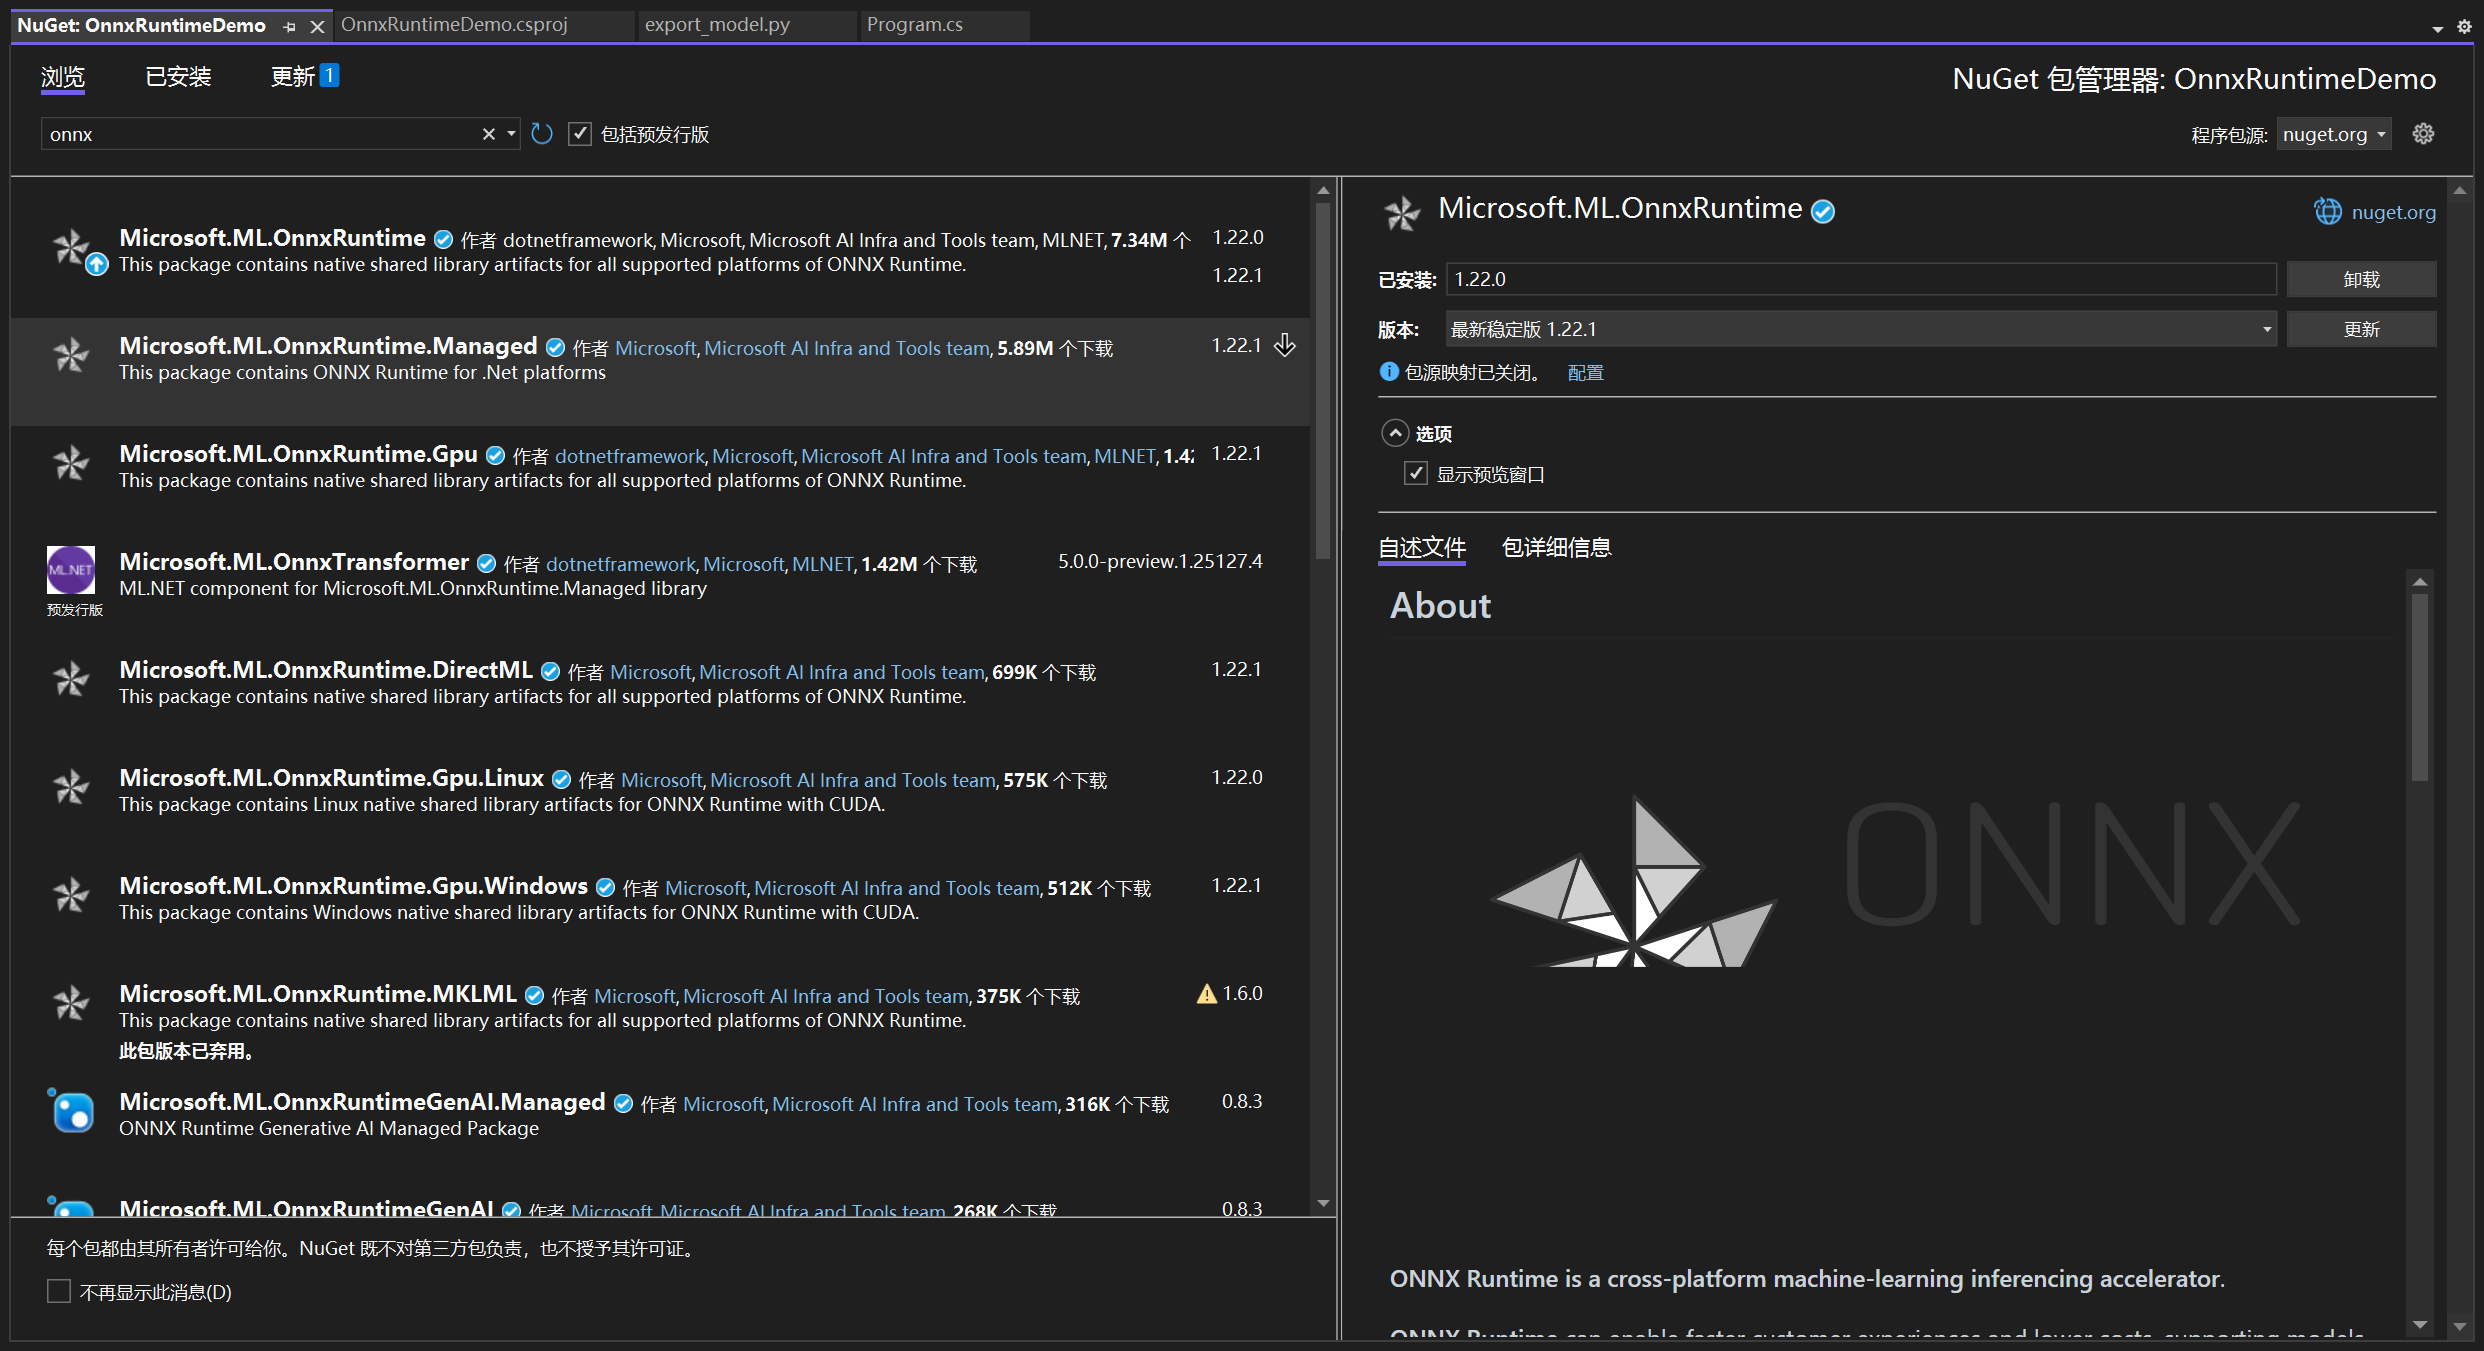
Task: Switch to the installed tab
Action: point(178,77)
